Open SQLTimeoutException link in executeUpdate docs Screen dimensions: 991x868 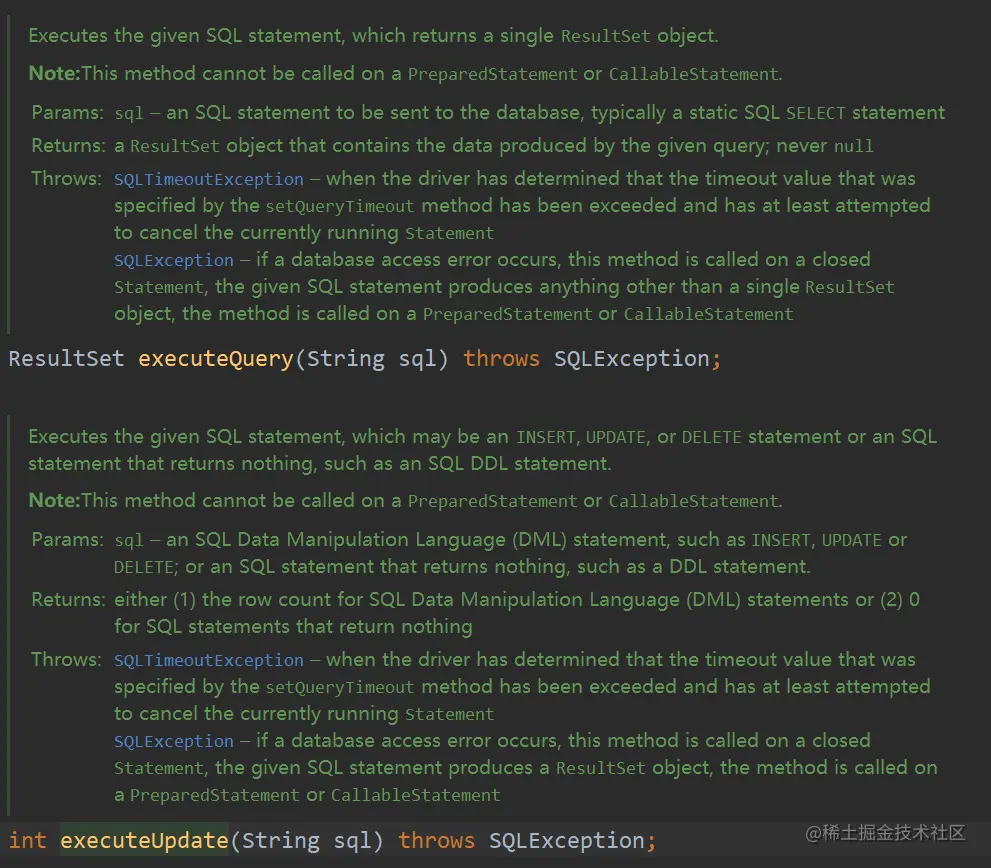click(208, 660)
